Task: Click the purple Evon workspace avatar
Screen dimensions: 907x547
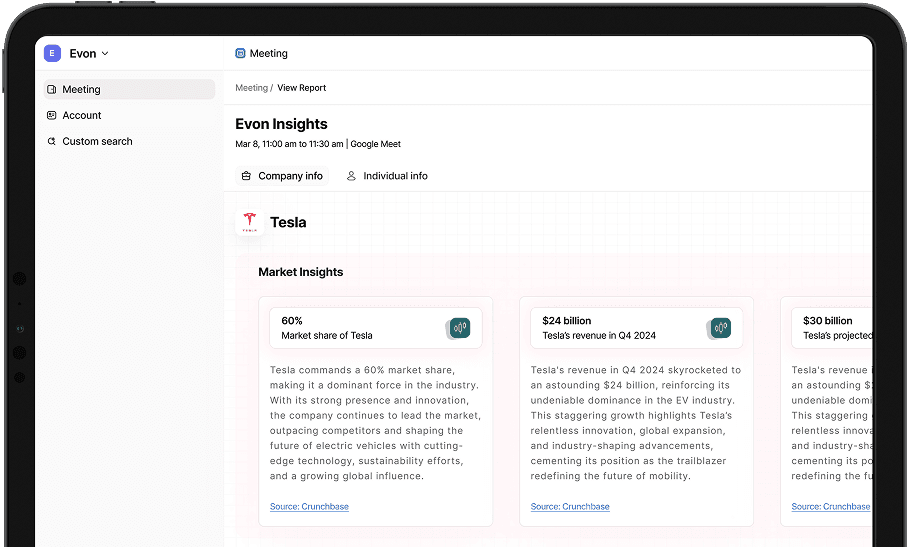Action: [52, 53]
